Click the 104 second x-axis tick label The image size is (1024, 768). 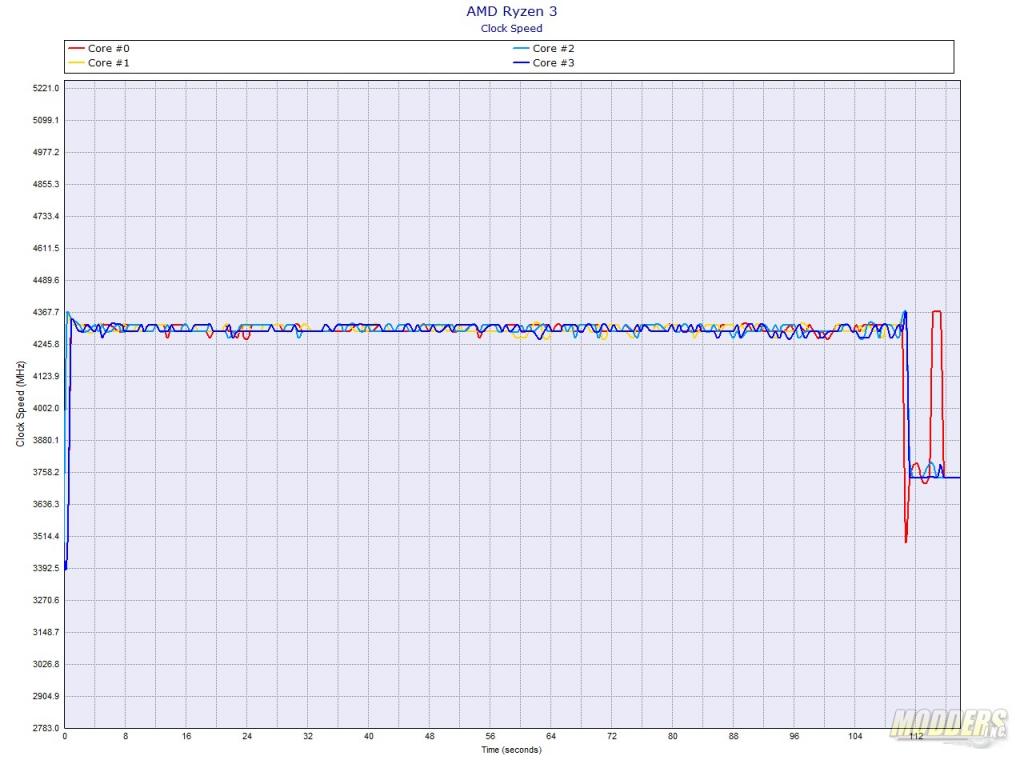click(x=855, y=736)
